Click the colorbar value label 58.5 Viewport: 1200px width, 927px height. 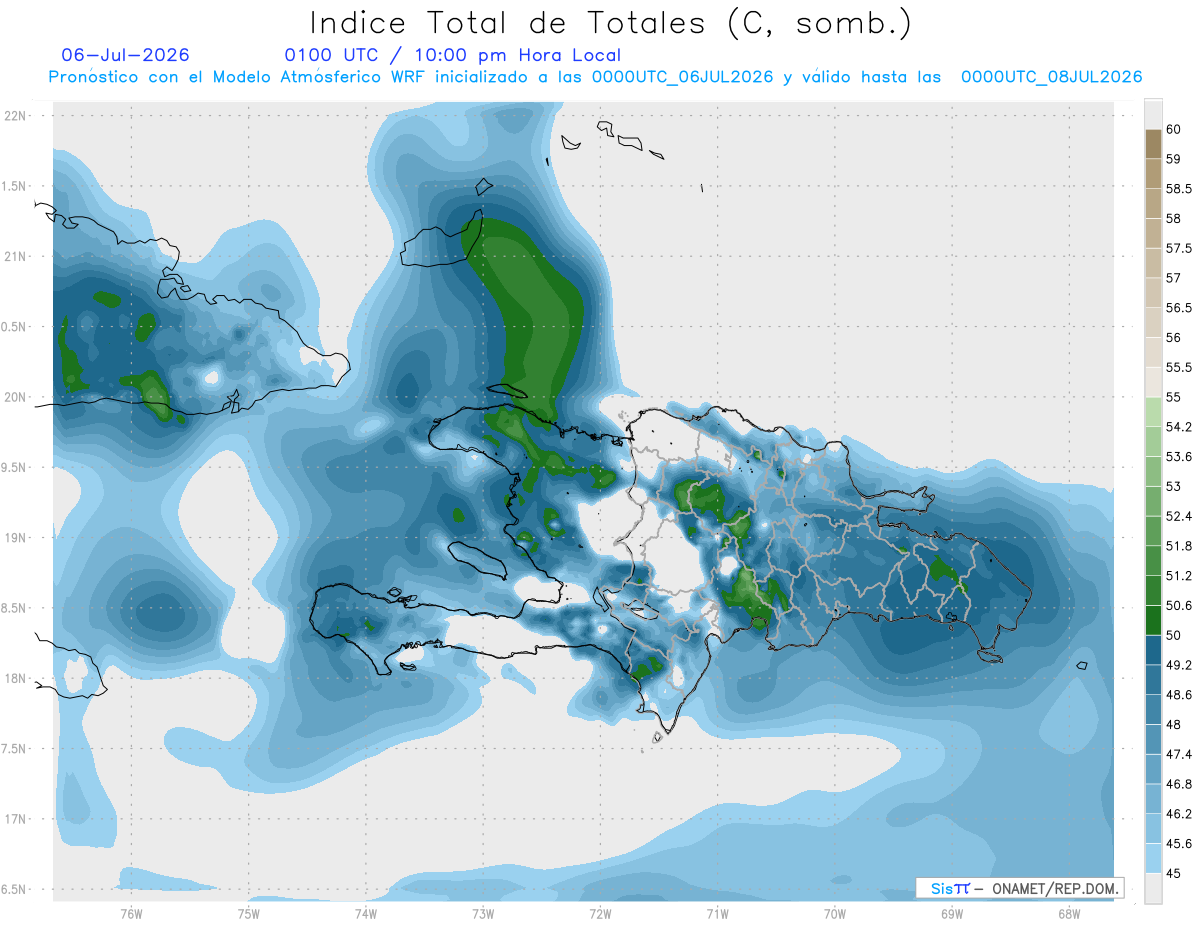[1179, 188]
